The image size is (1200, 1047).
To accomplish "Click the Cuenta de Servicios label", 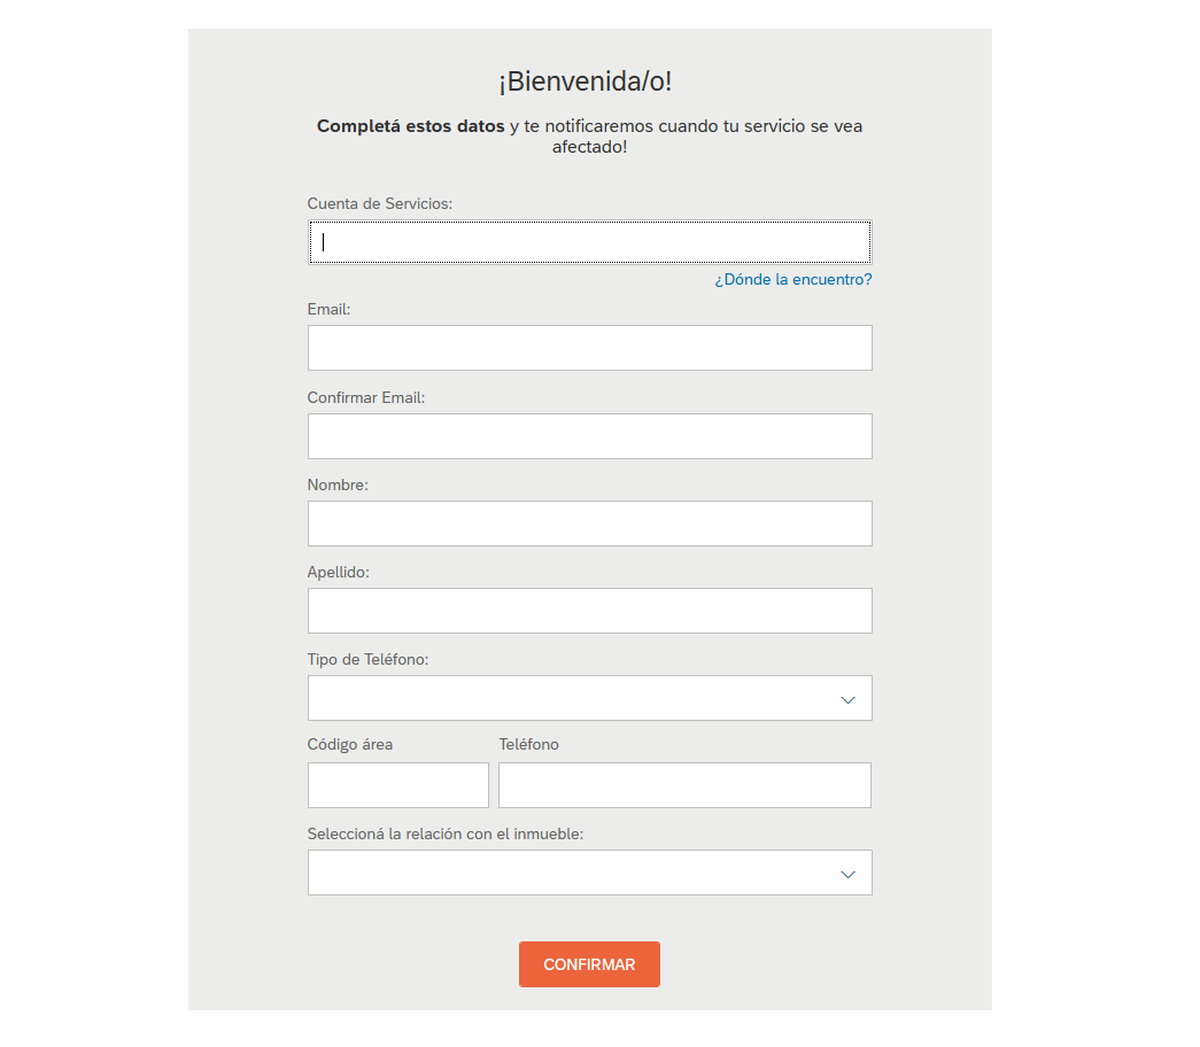I will pos(379,203).
